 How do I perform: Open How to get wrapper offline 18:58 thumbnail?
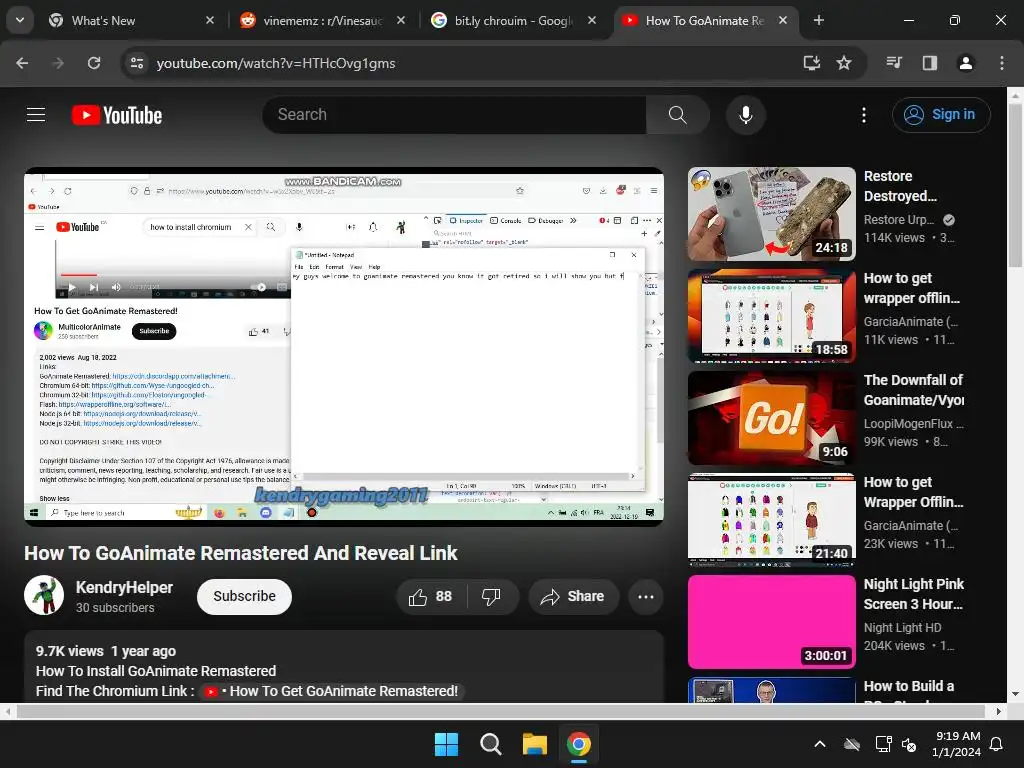(771, 316)
